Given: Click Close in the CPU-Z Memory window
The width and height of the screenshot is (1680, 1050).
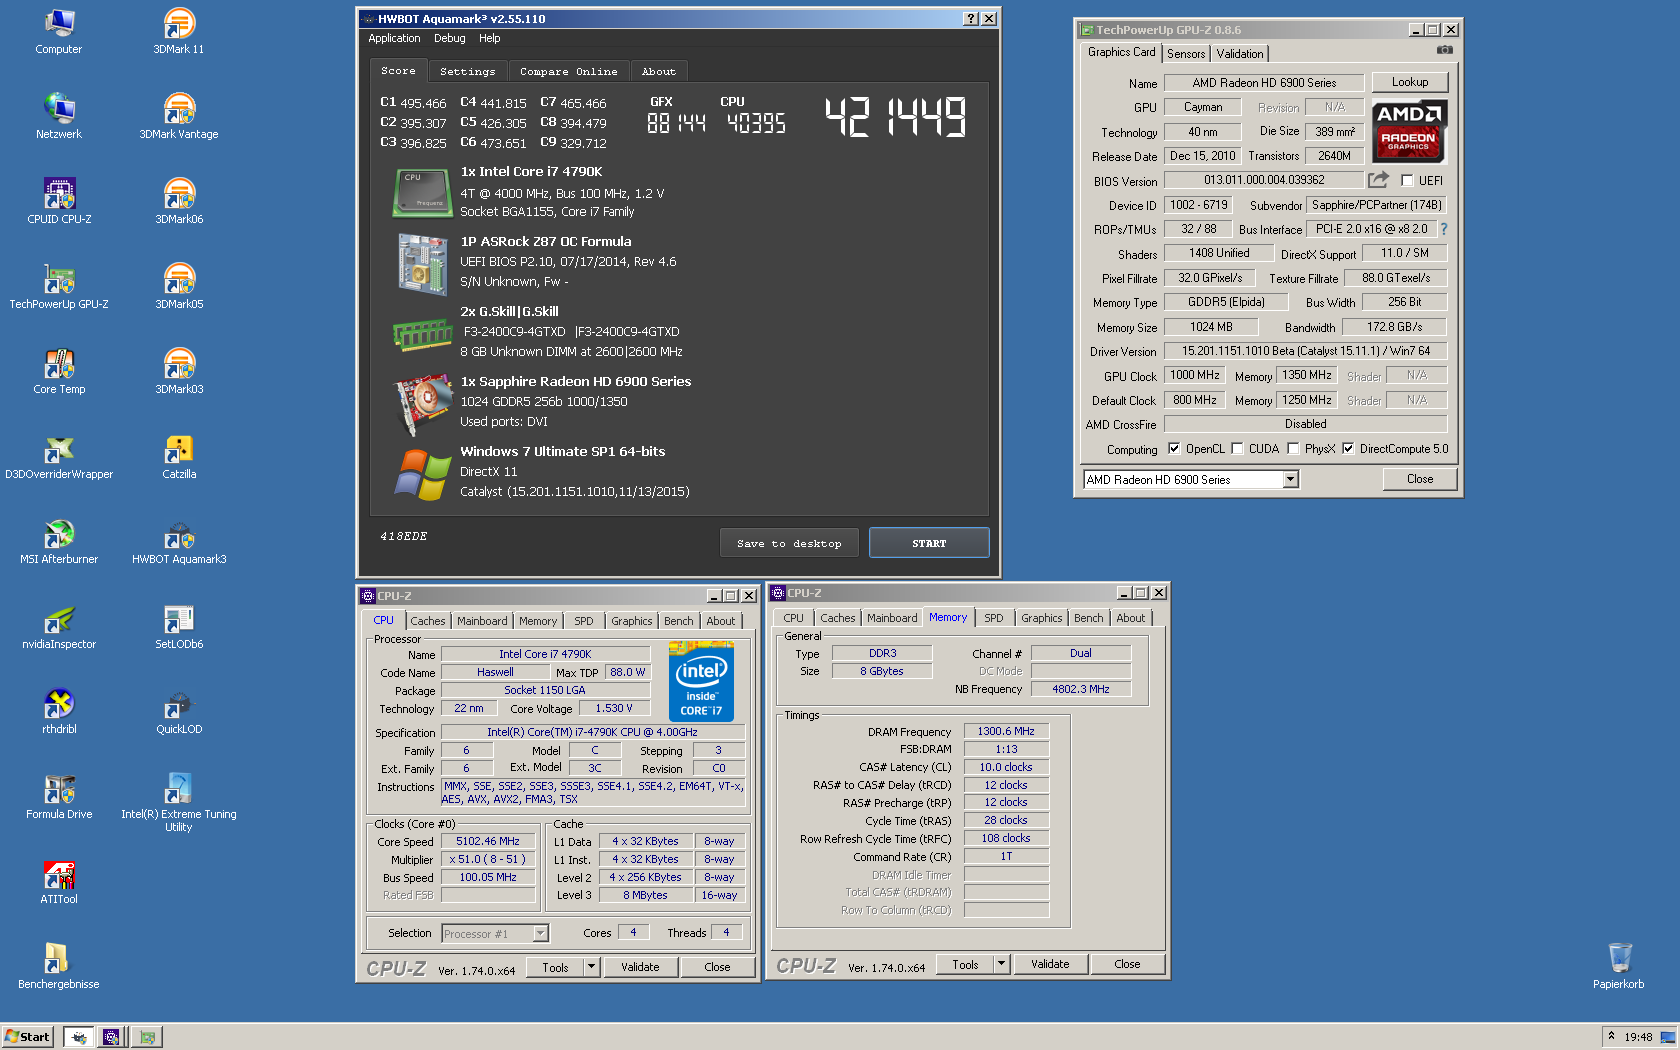Looking at the screenshot, I should point(1127,964).
